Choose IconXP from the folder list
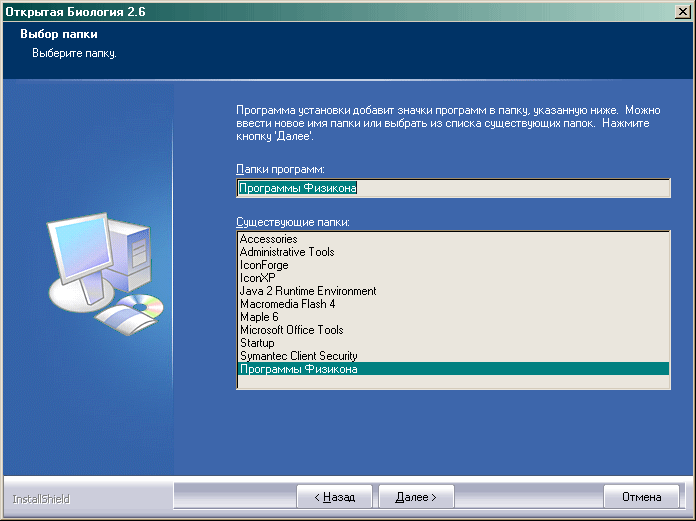696x521 pixels. tap(257, 278)
